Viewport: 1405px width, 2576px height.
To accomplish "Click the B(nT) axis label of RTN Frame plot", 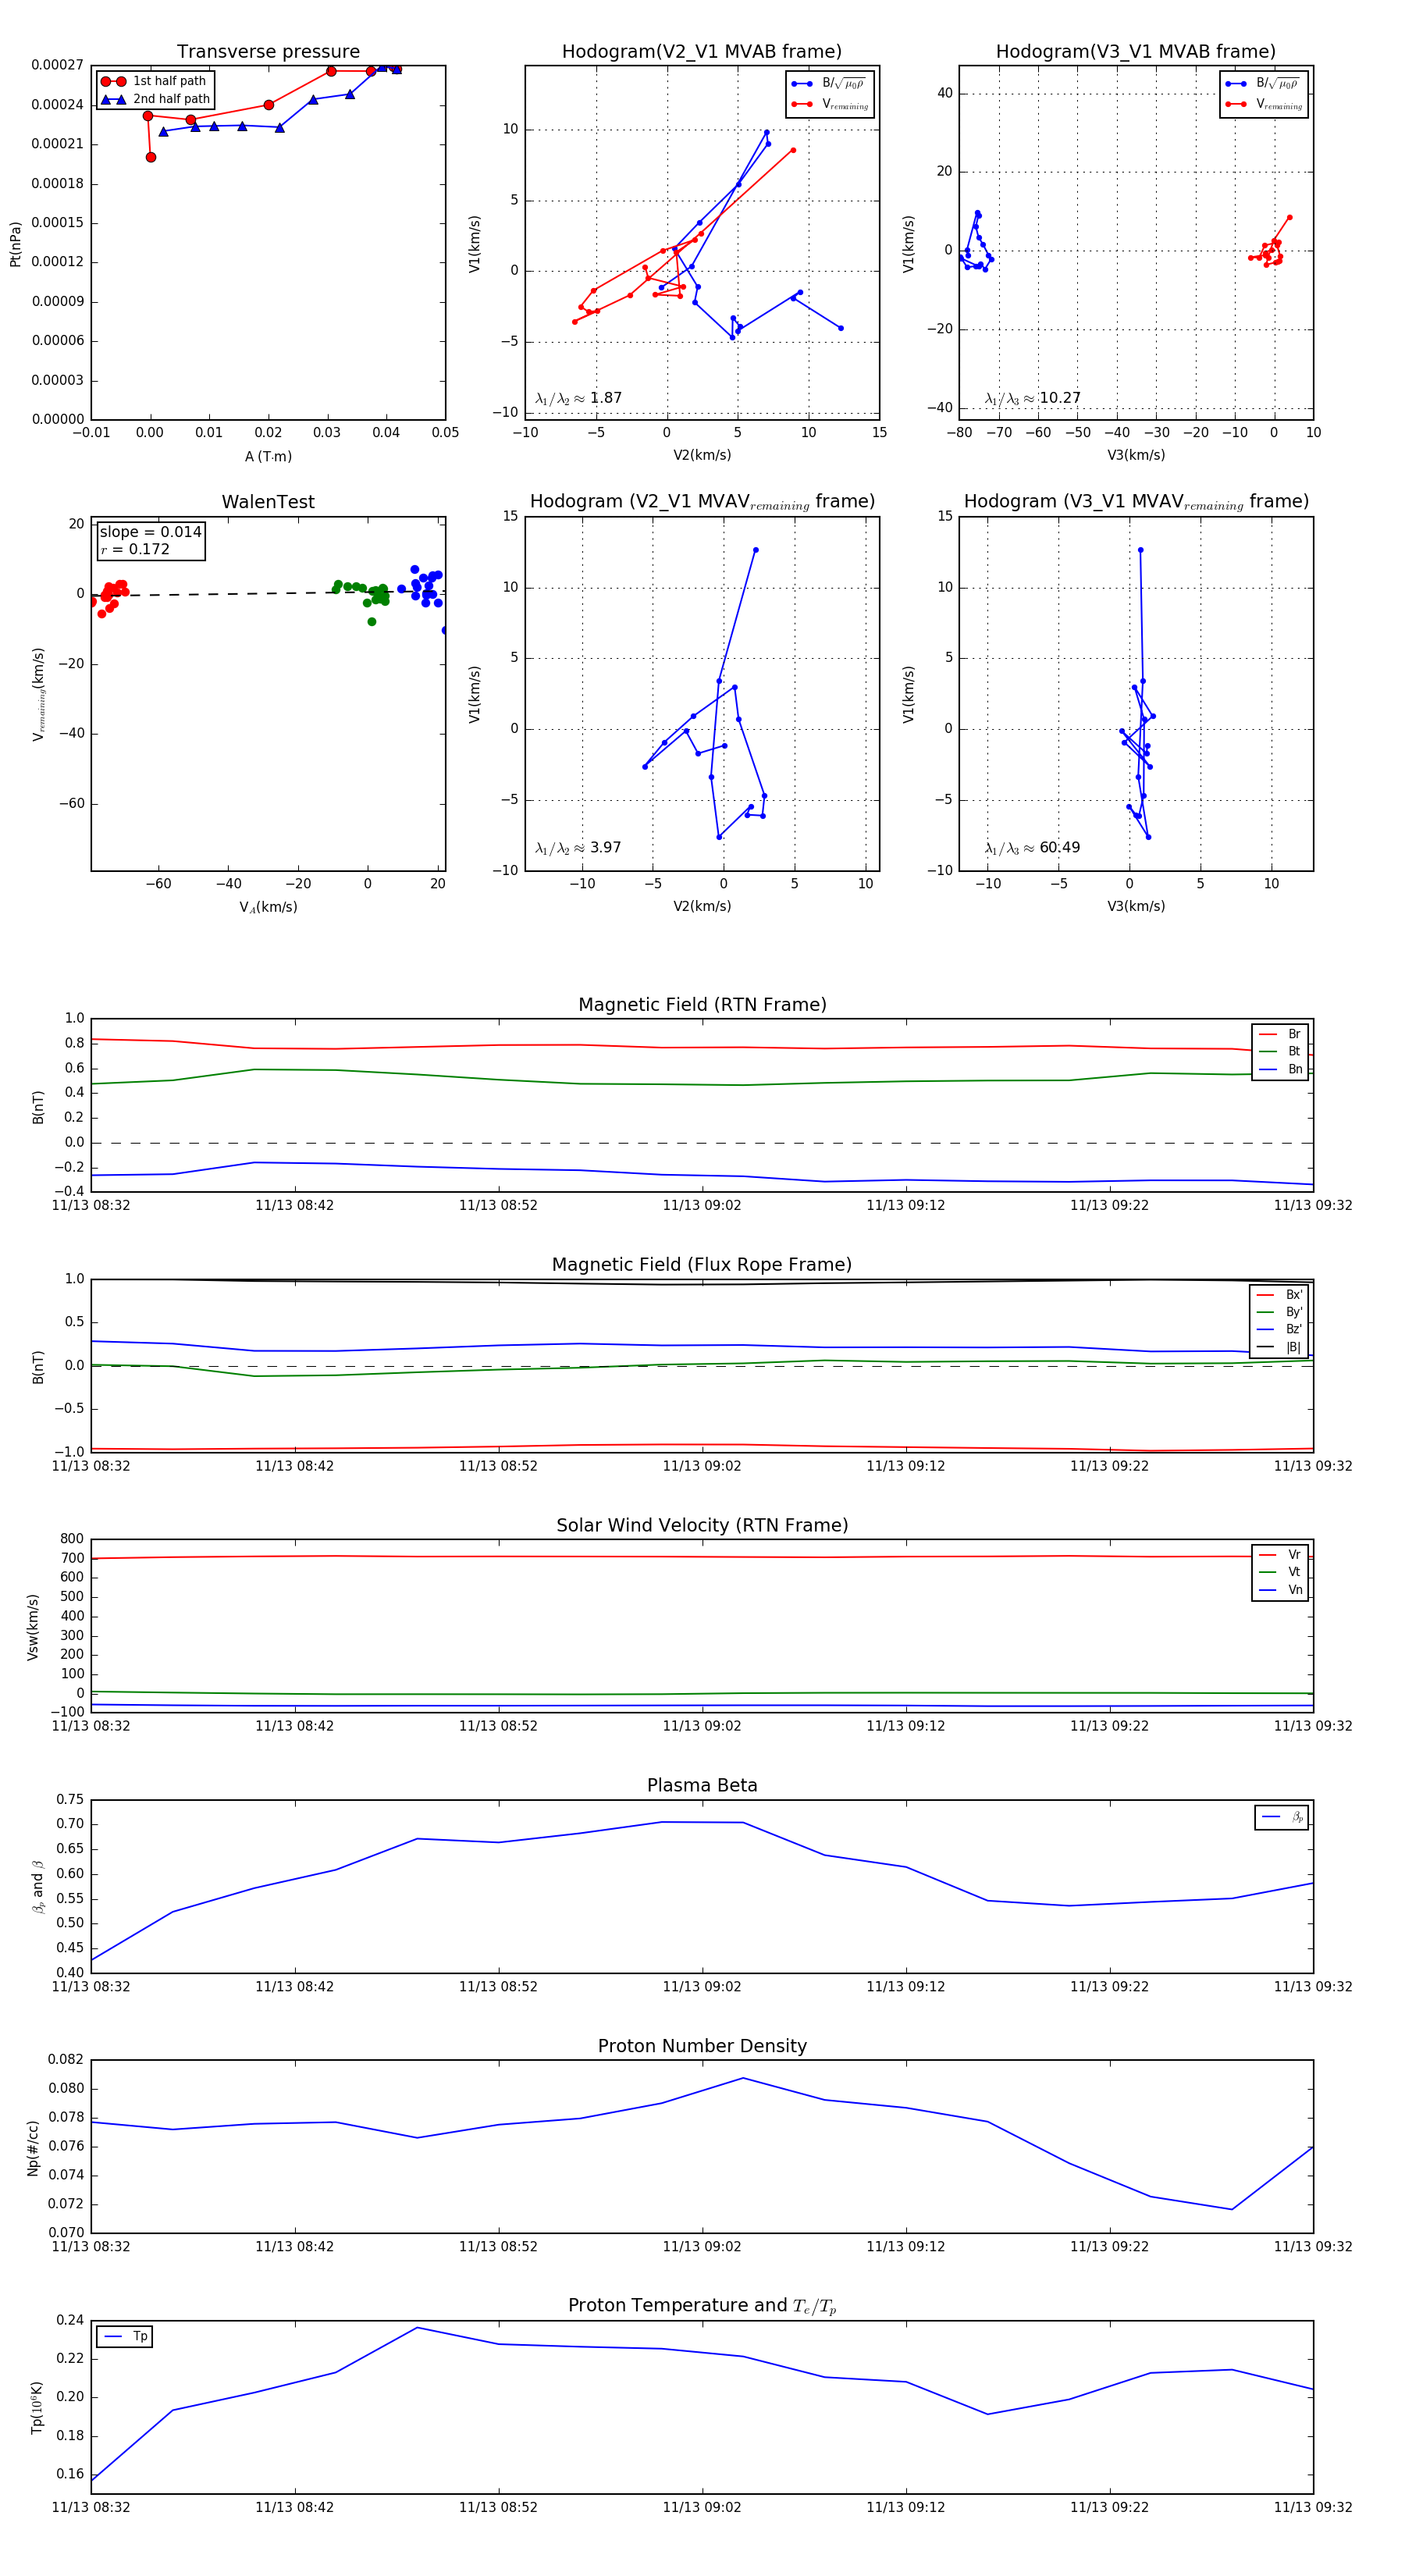I will 38,1107.
